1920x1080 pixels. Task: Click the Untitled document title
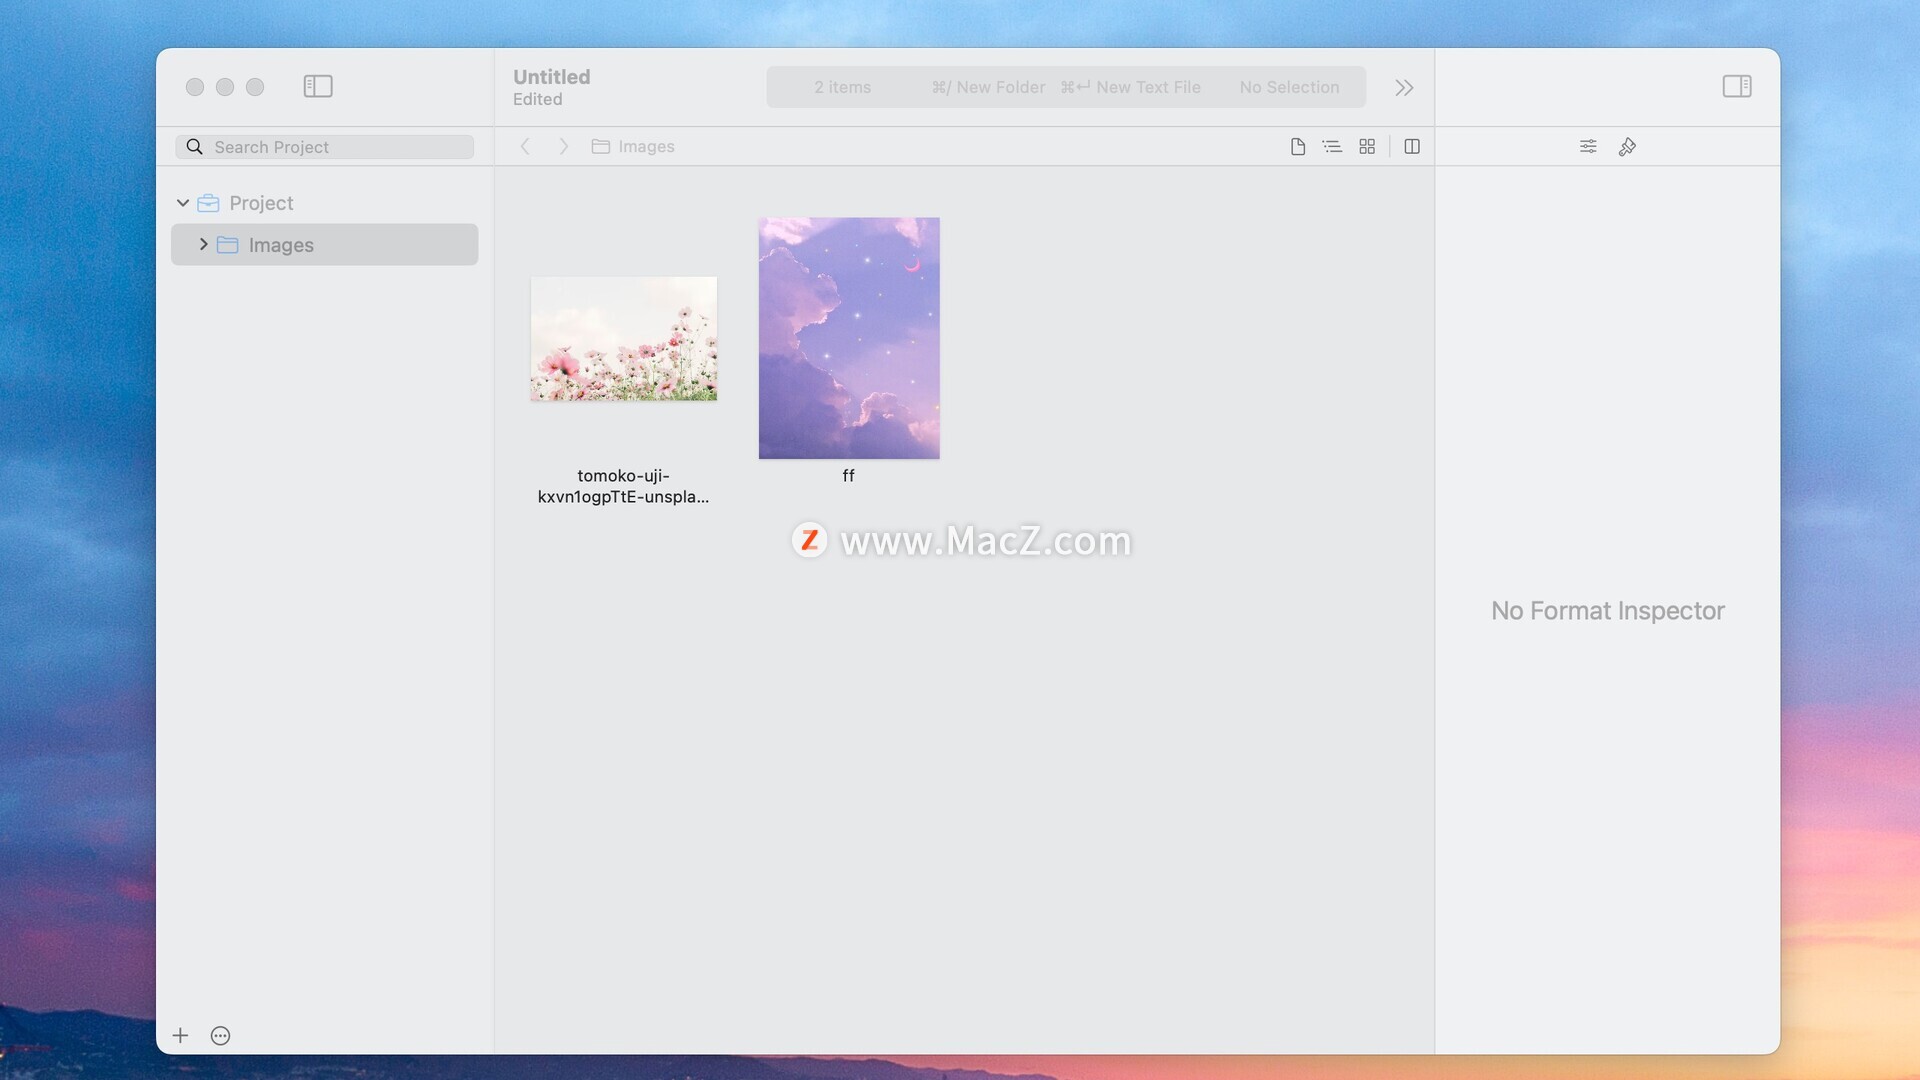click(x=552, y=77)
